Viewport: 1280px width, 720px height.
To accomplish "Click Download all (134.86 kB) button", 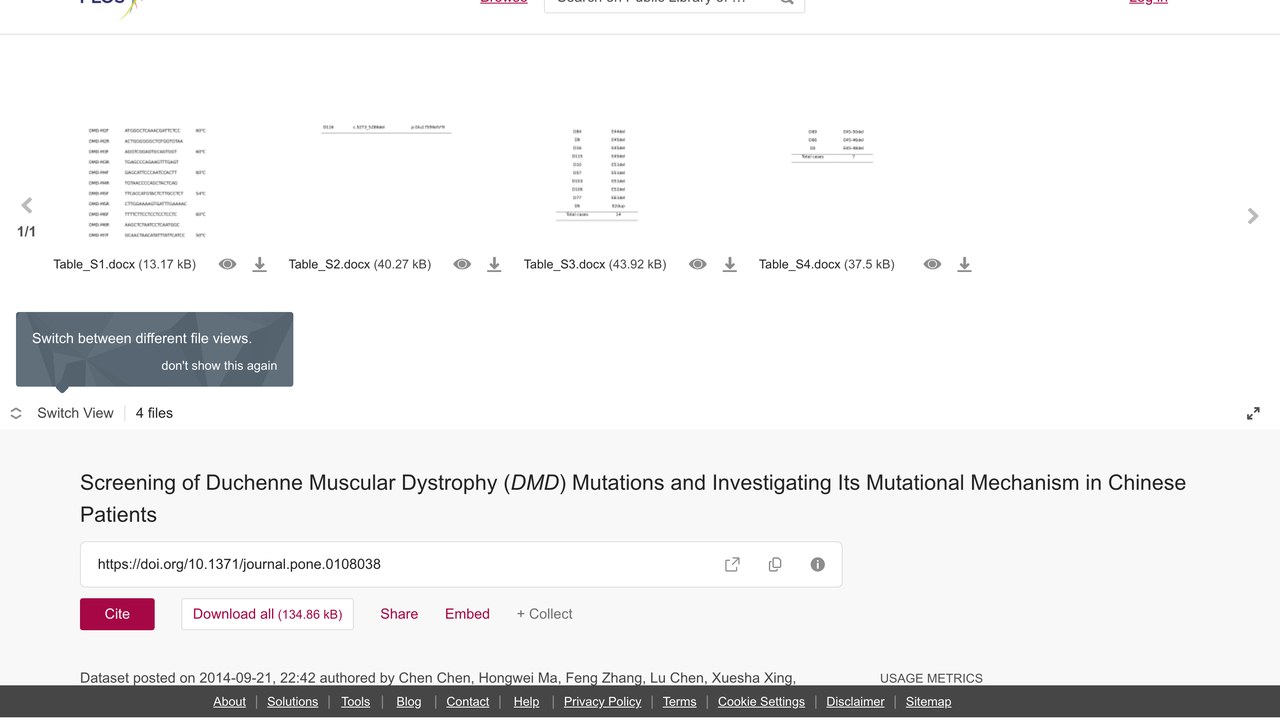I will tap(267, 614).
